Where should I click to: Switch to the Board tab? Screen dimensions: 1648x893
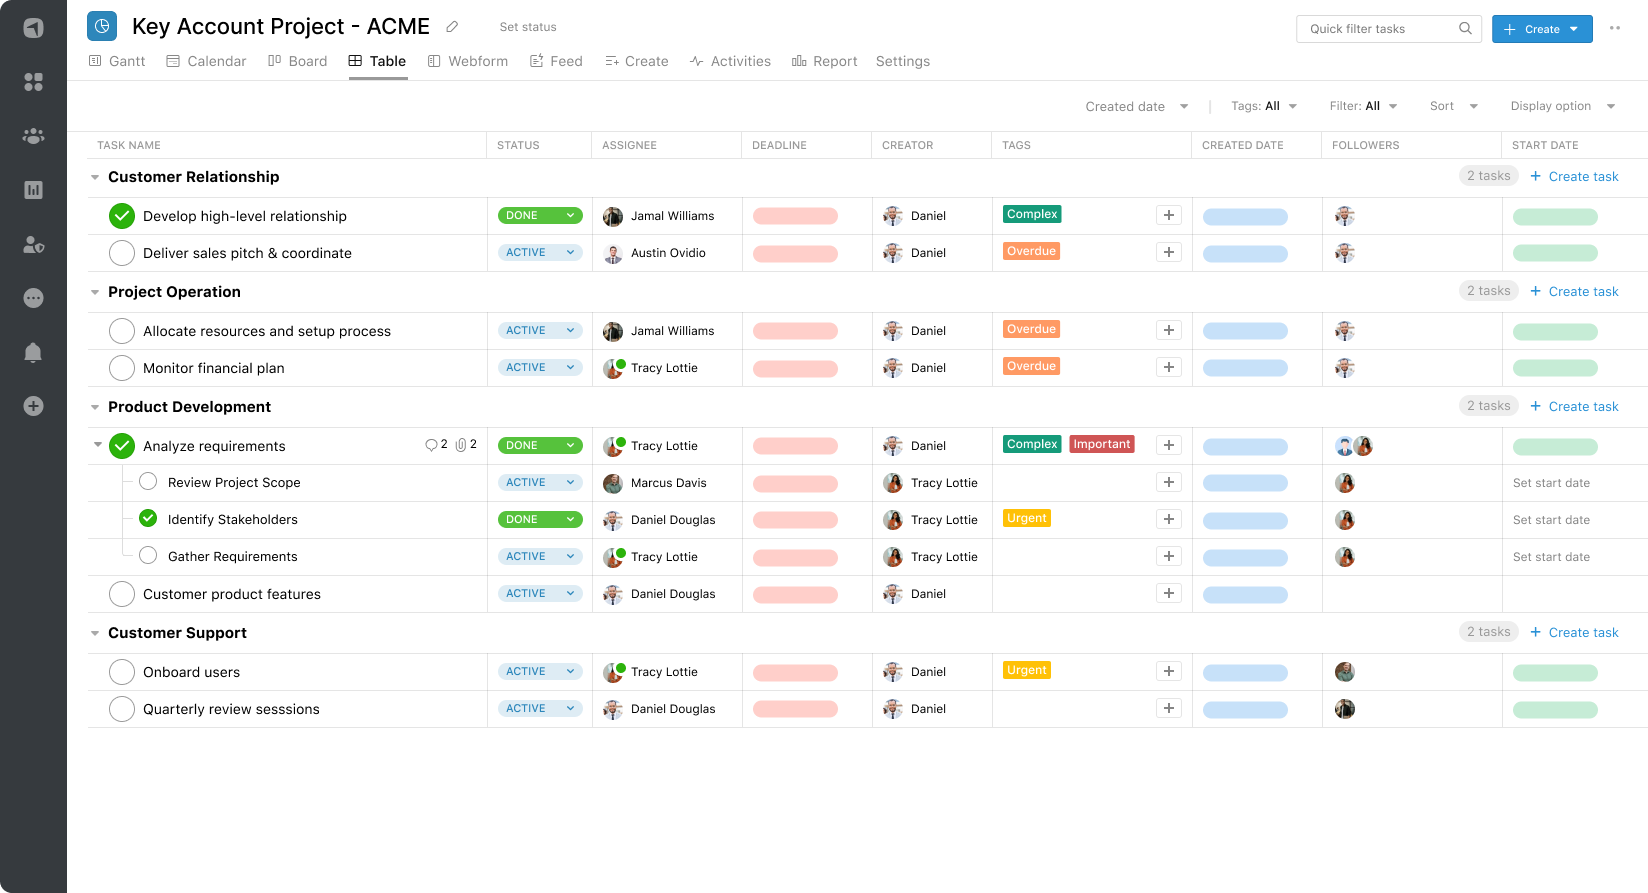(x=297, y=61)
